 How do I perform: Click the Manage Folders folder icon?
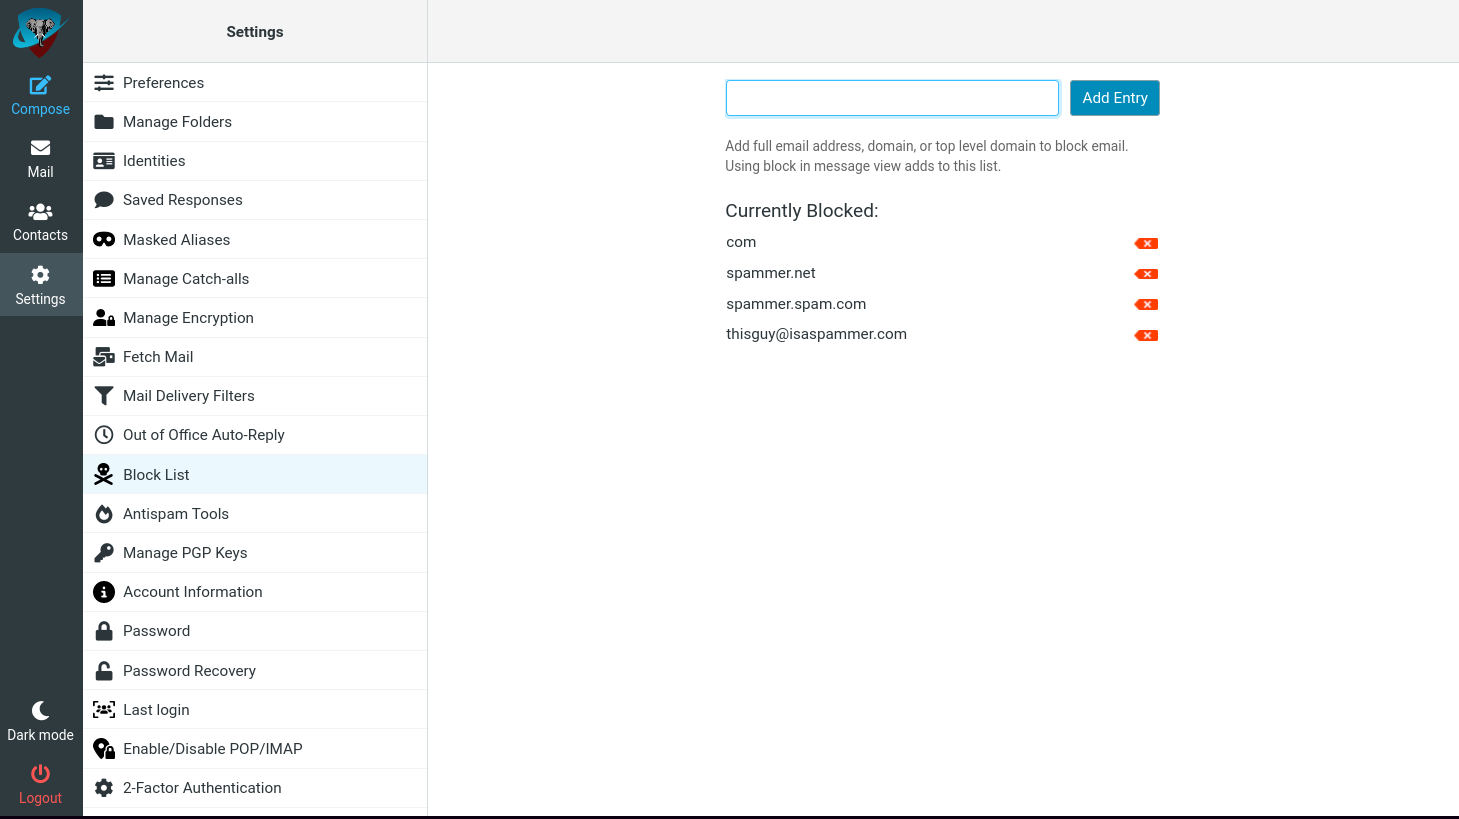(104, 122)
